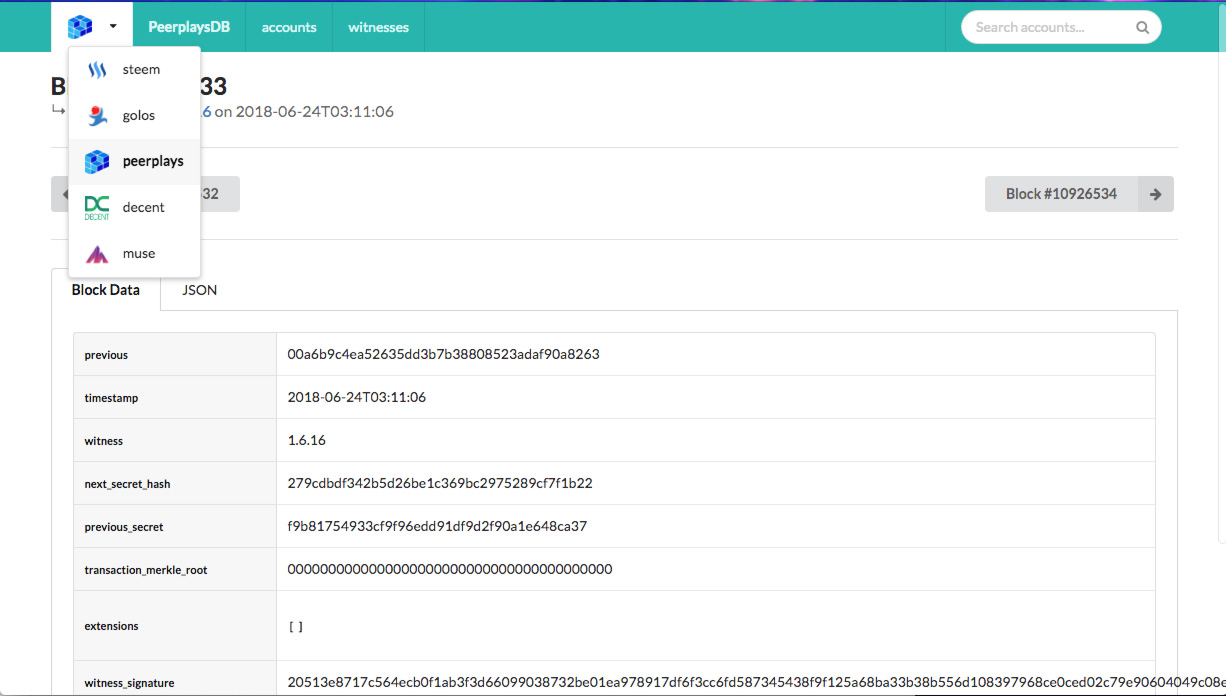
Task: Click the 'extensions' row label
Action: tap(111, 626)
